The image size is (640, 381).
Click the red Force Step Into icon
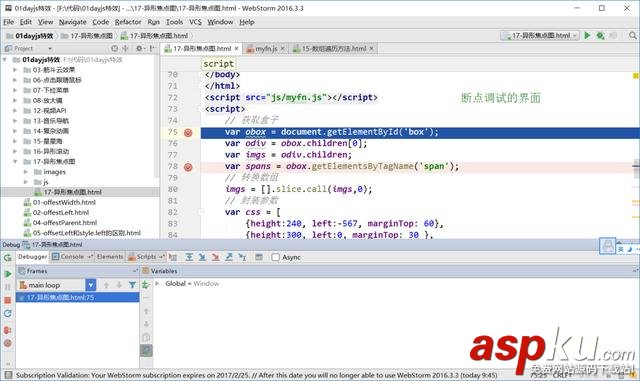click(x=216, y=257)
